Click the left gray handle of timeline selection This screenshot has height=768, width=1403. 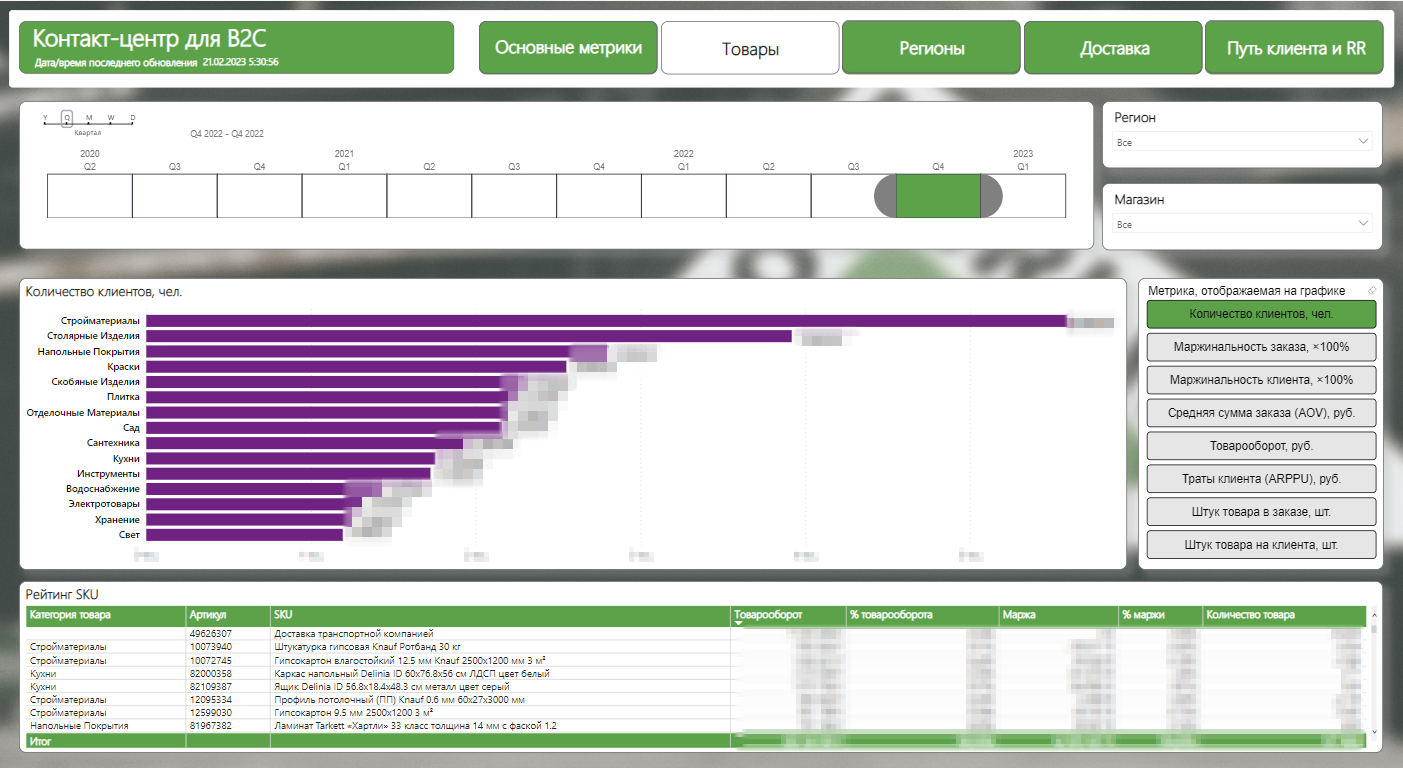click(885, 196)
